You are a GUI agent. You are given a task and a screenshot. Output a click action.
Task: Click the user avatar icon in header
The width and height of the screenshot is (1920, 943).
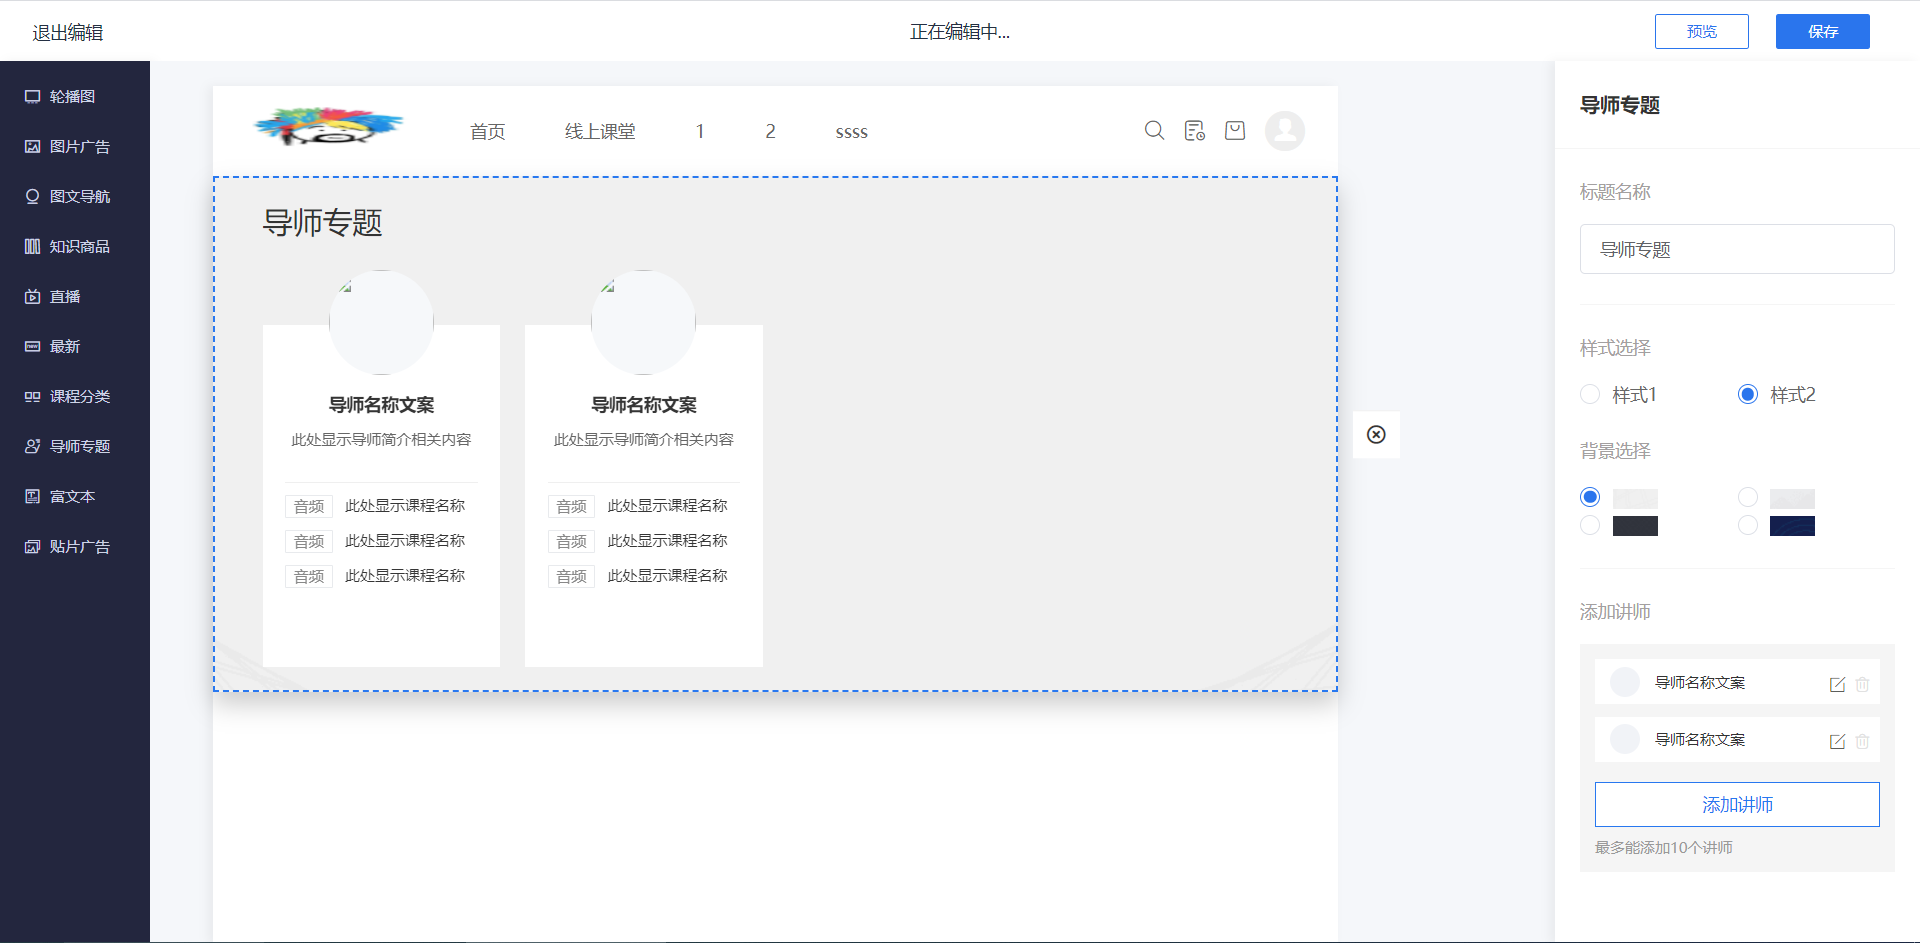(x=1284, y=131)
